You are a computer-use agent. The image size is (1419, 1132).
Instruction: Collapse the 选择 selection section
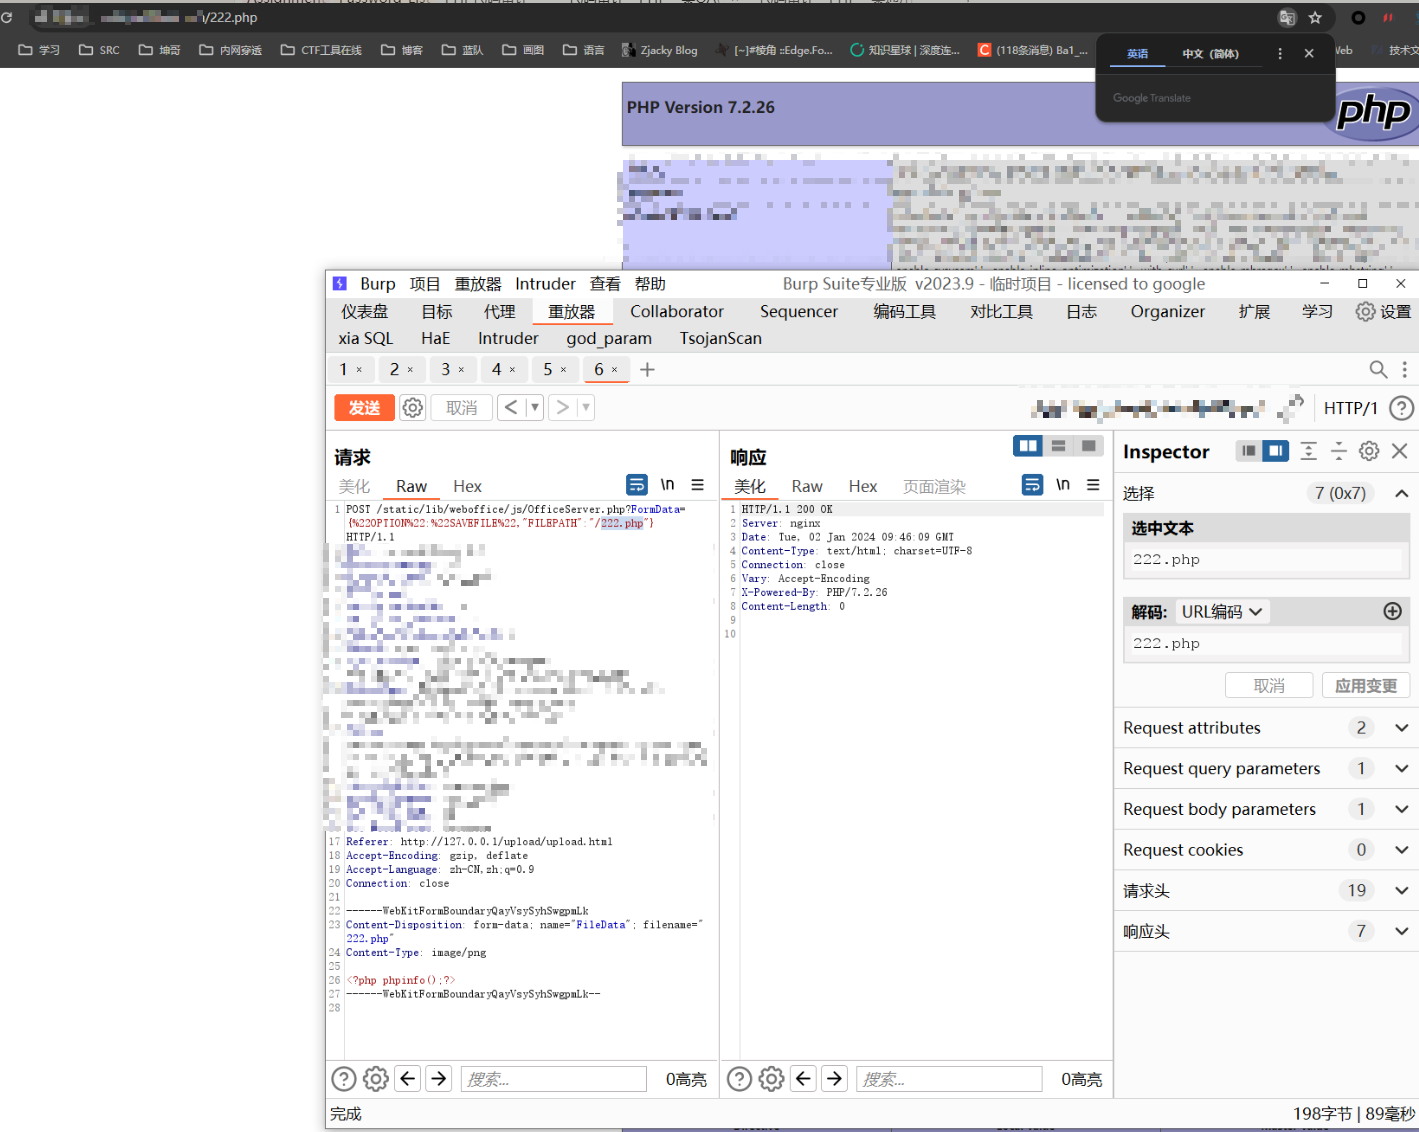click(1402, 493)
